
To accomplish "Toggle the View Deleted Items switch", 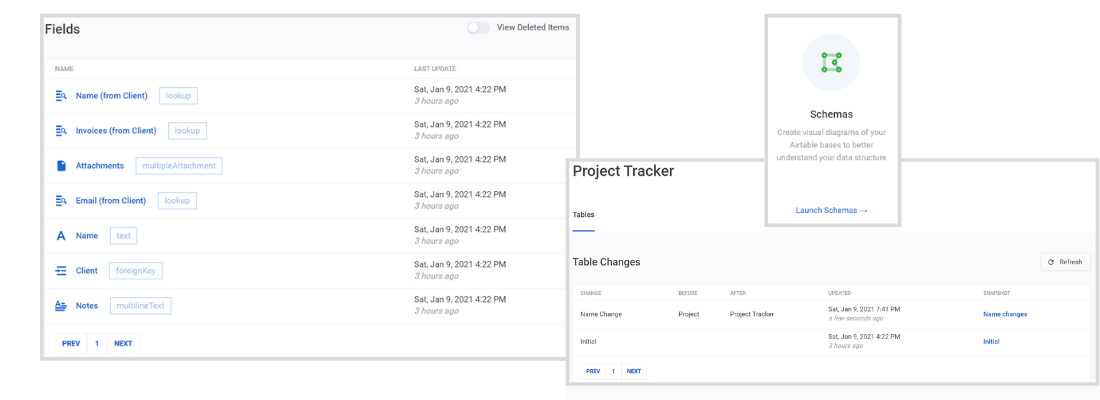I will pos(478,28).
